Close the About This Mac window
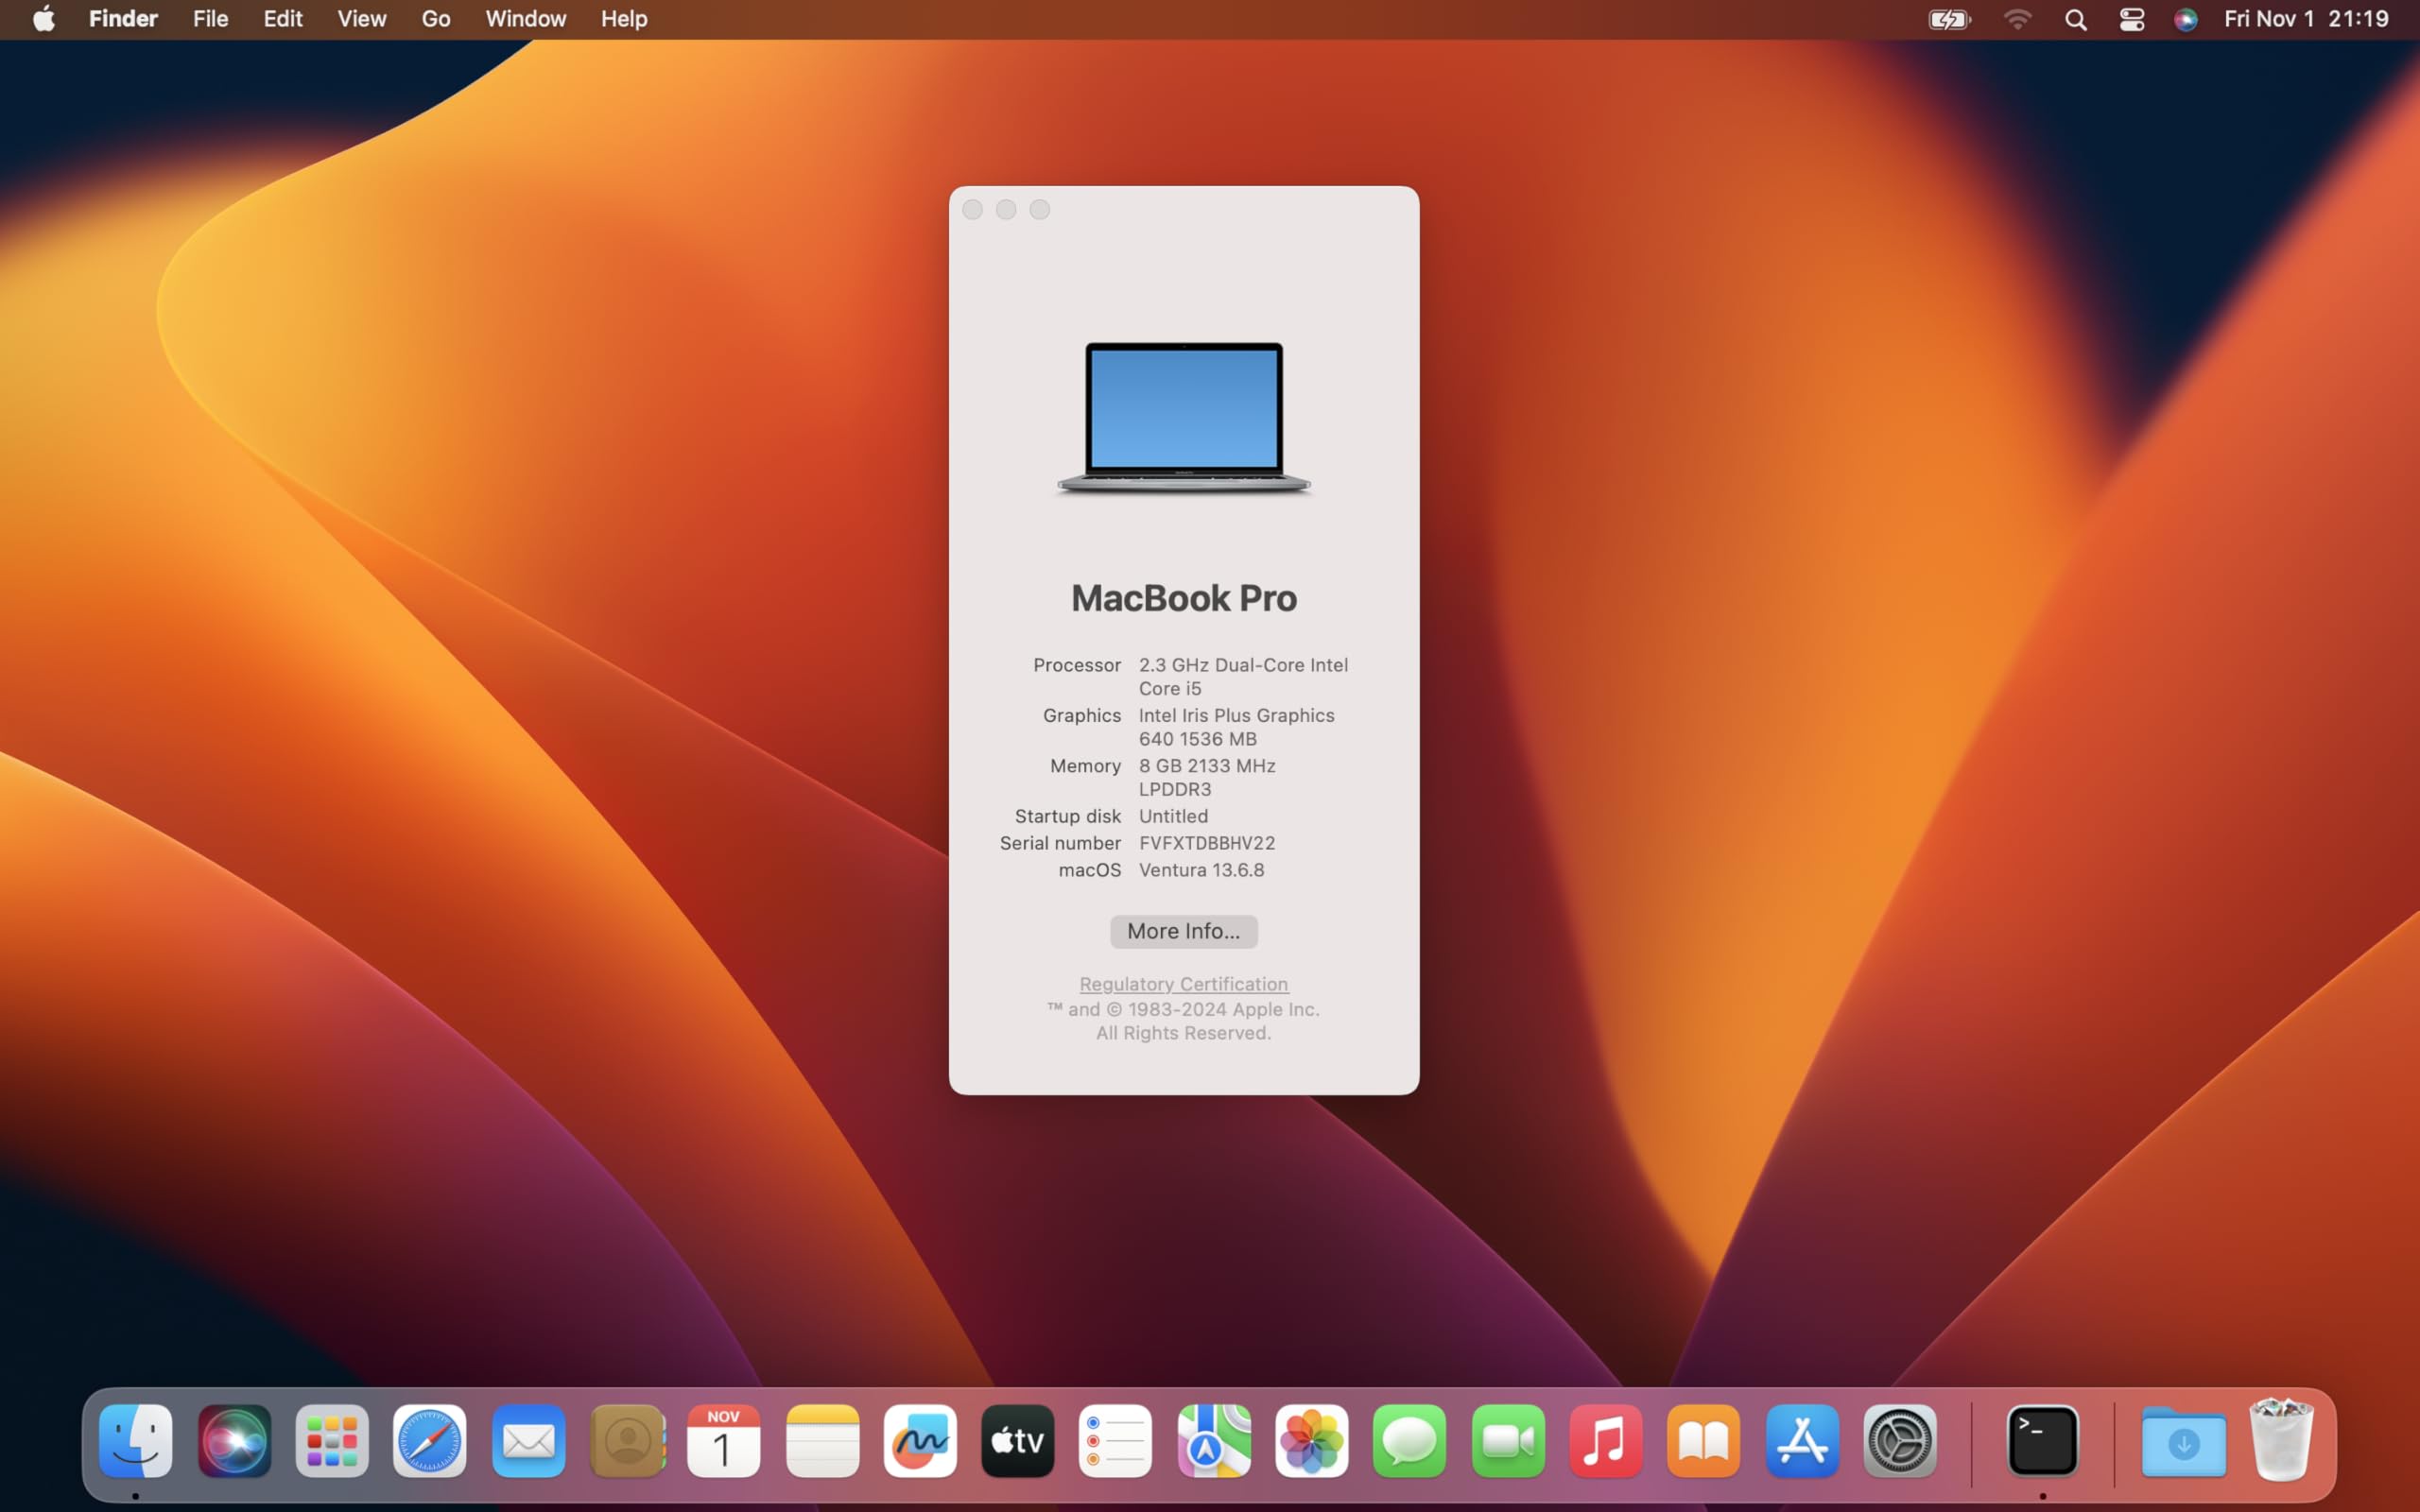 click(x=972, y=209)
